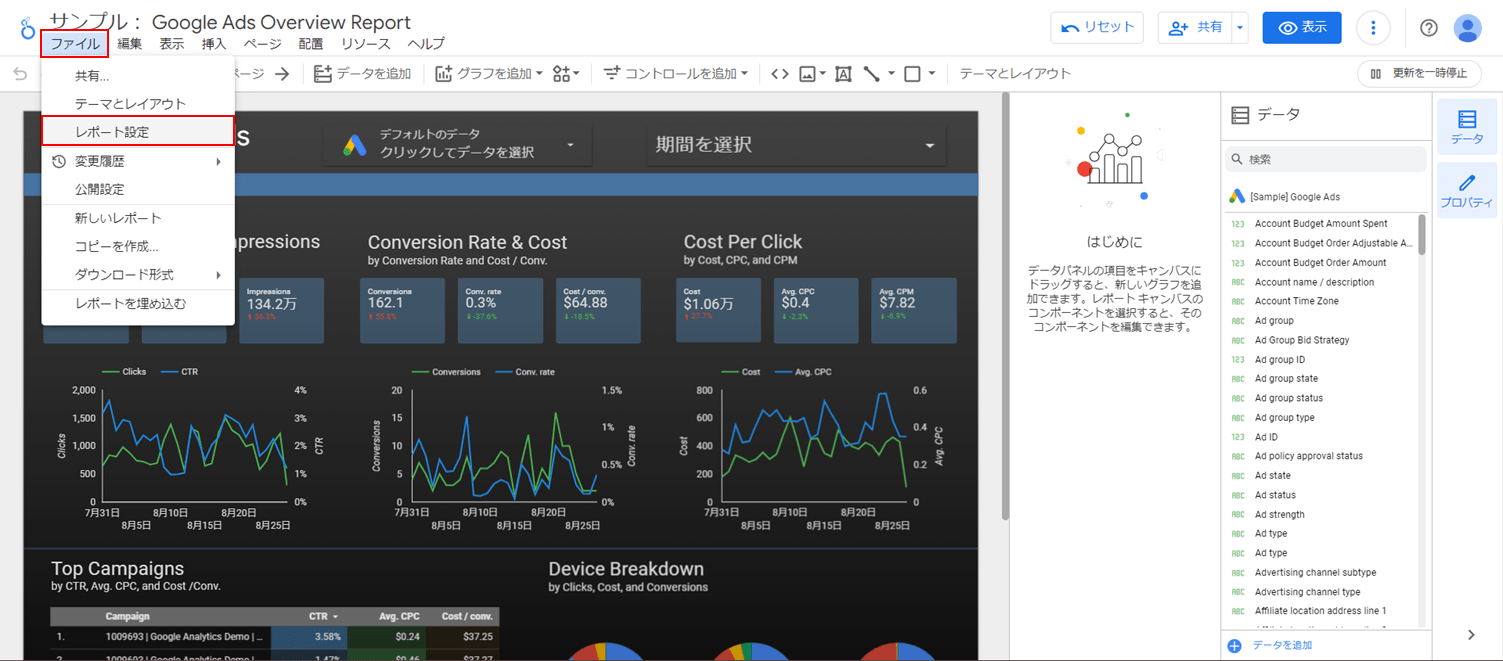The width and height of the screenshot is (1503, 661).
Task: Open the three-dot more options menu
Action: click(x=1373, y=27)
